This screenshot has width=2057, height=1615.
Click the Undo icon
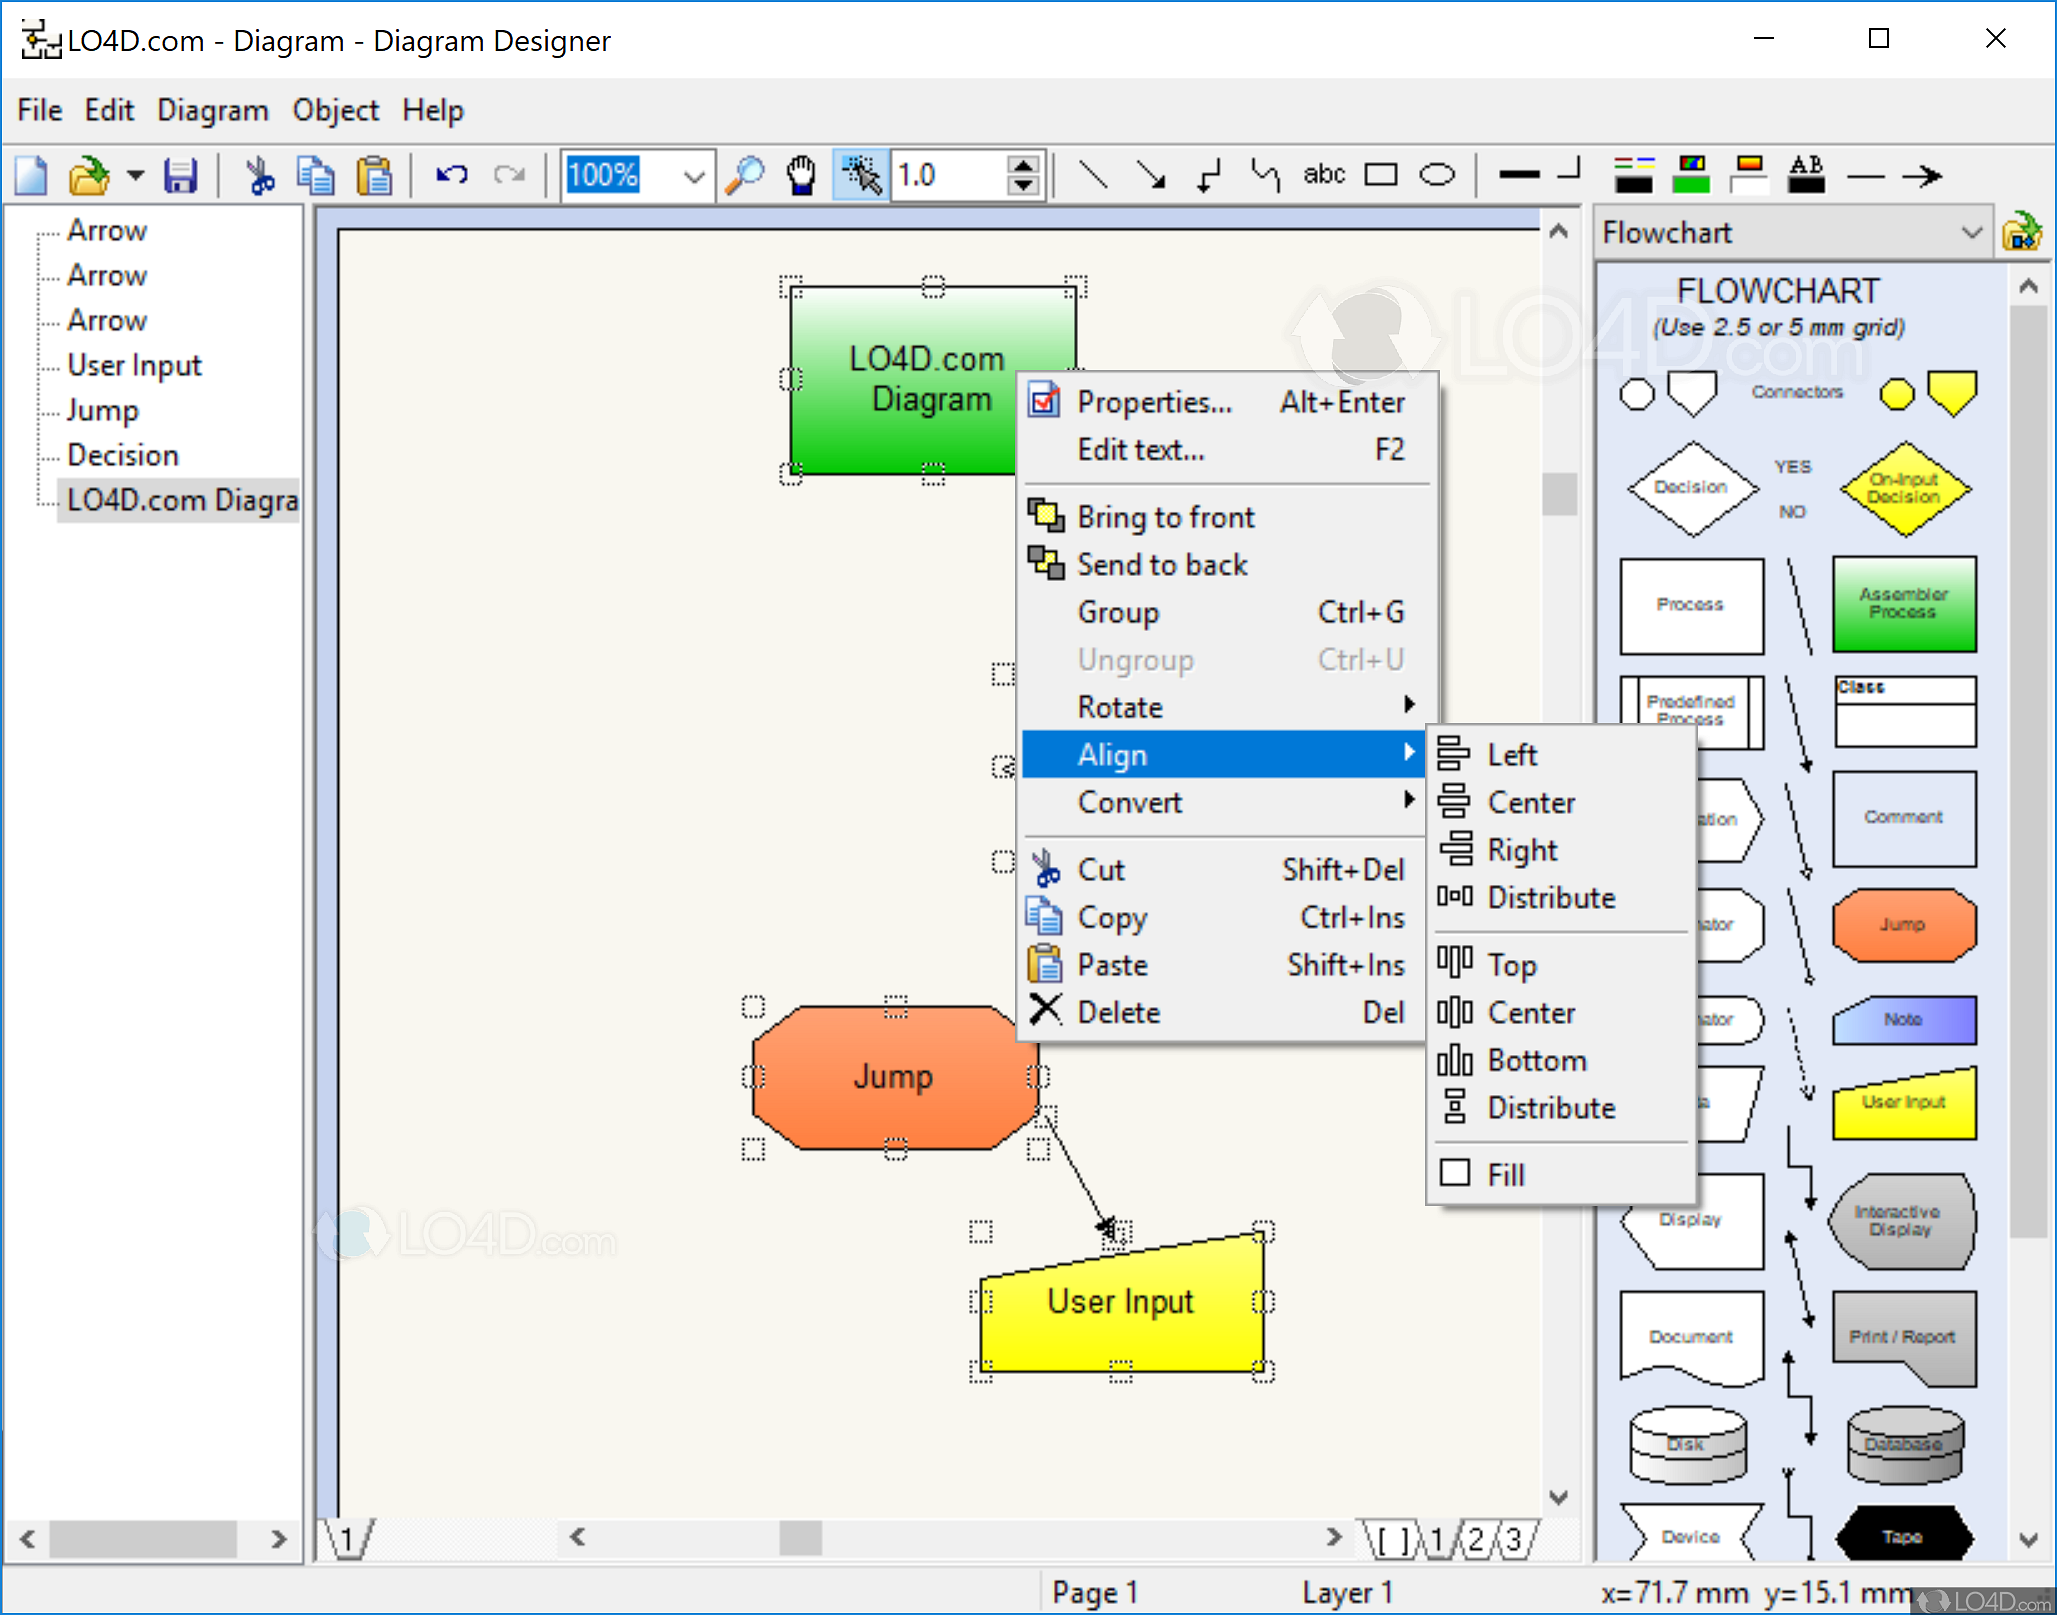point(450,174)
